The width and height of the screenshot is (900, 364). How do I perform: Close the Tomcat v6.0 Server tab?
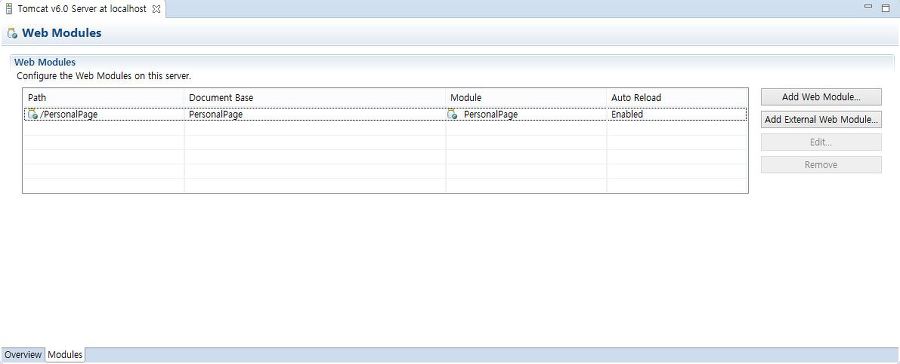(x=156, y=9)
